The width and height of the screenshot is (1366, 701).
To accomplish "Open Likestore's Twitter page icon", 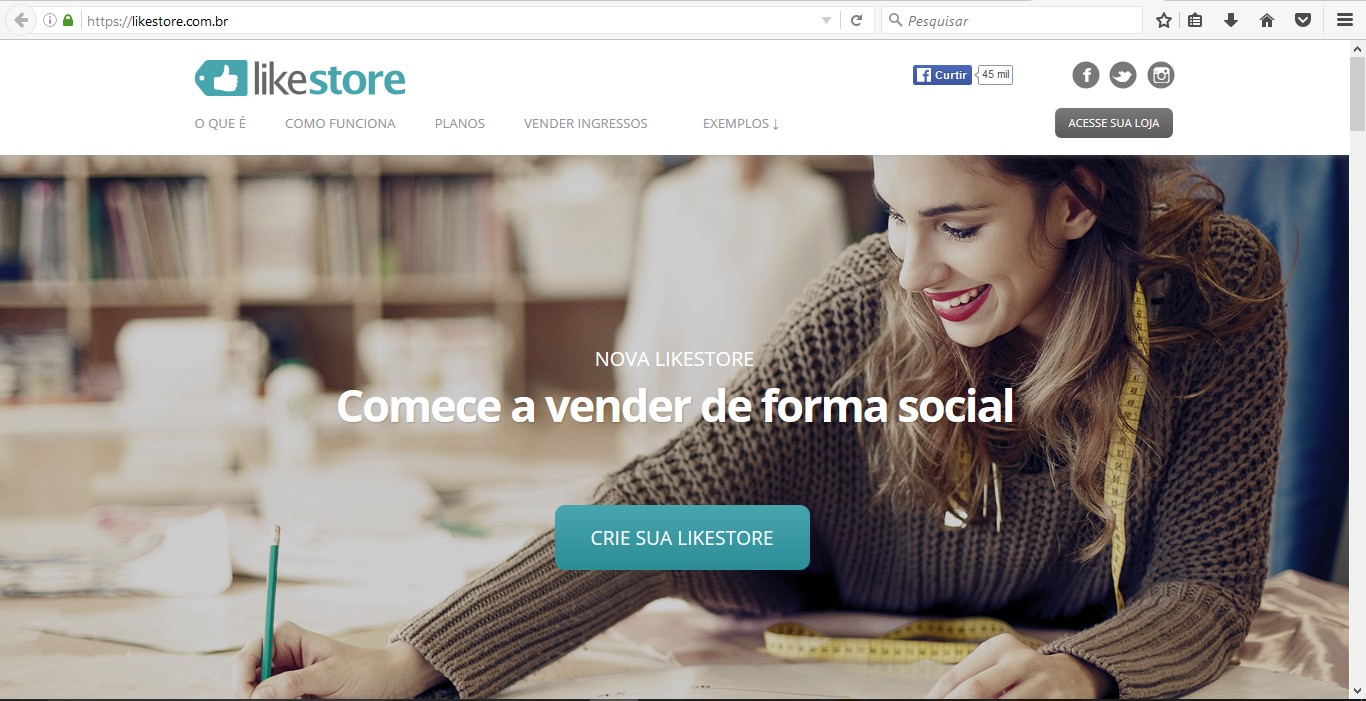I will (1123, 75).
